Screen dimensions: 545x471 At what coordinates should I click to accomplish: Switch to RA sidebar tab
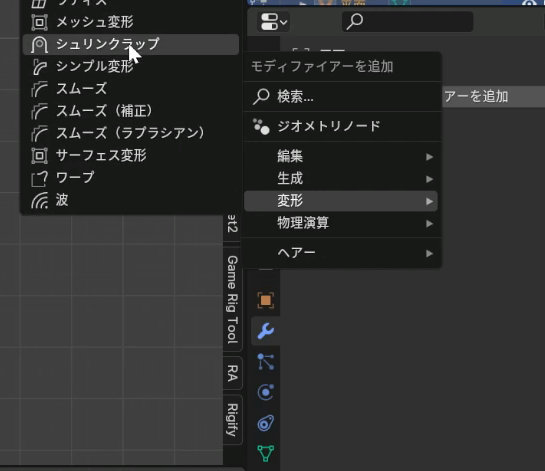[233, 373]
